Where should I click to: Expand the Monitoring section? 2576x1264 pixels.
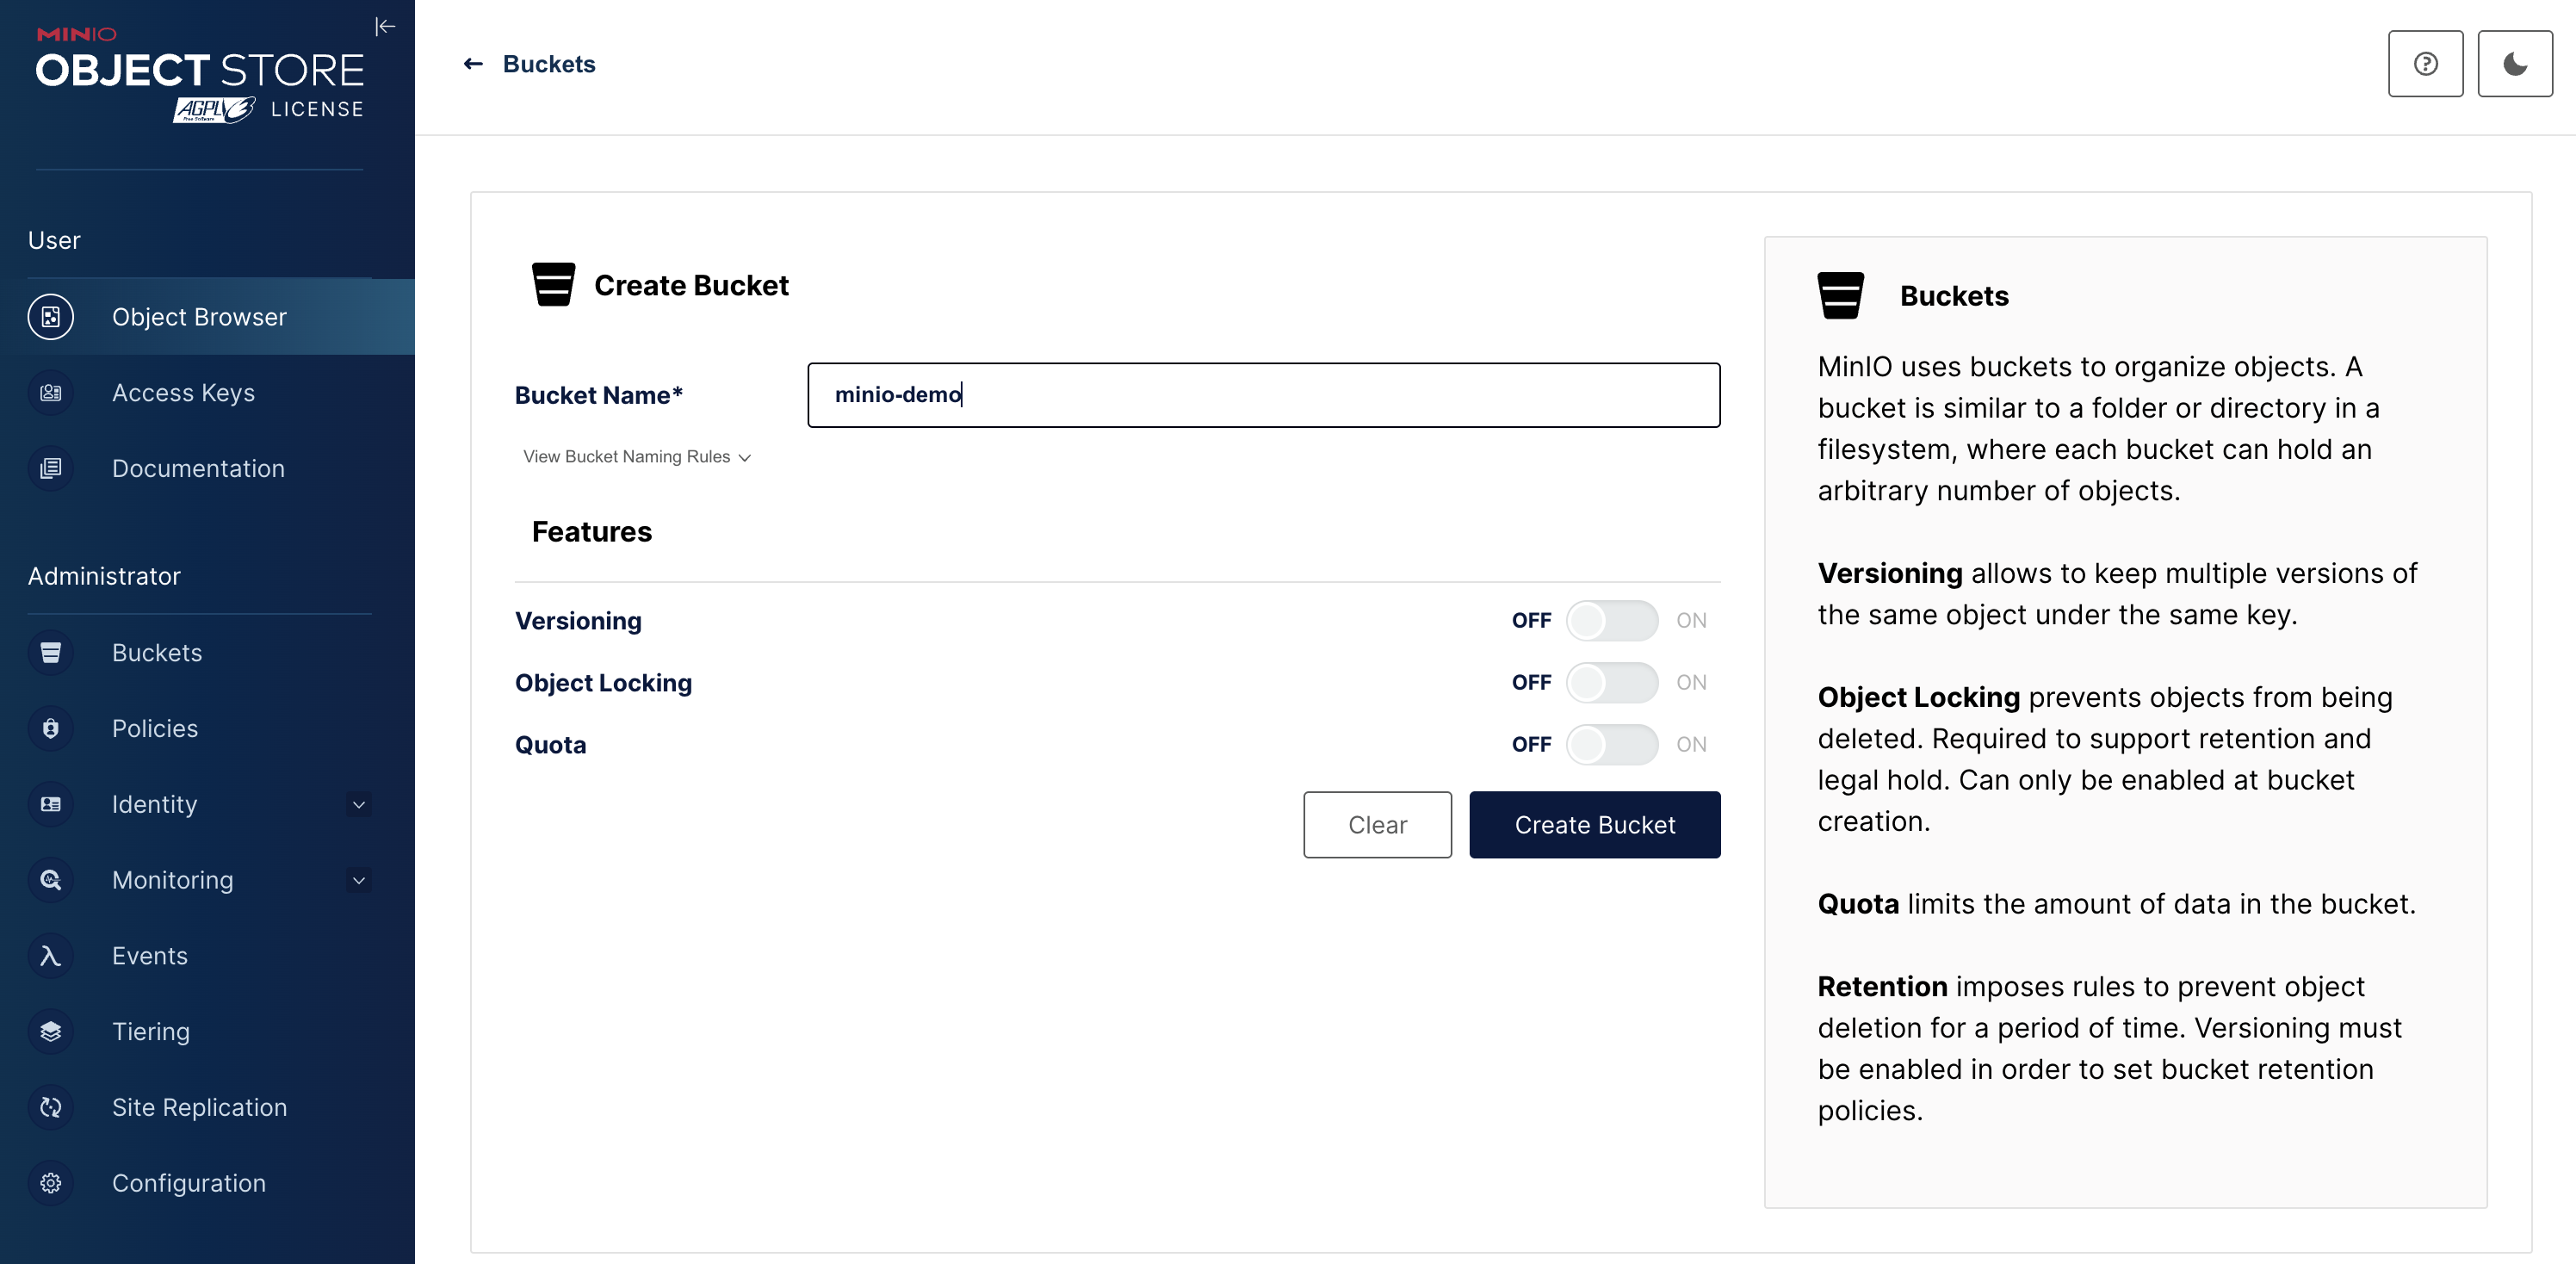(x=358, y=880)
